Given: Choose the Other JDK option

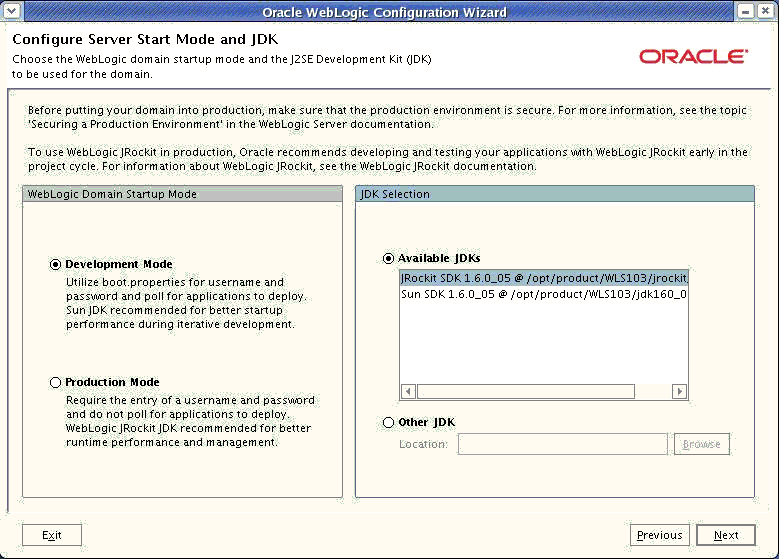Looking at the screenshot, I should 388,422.
